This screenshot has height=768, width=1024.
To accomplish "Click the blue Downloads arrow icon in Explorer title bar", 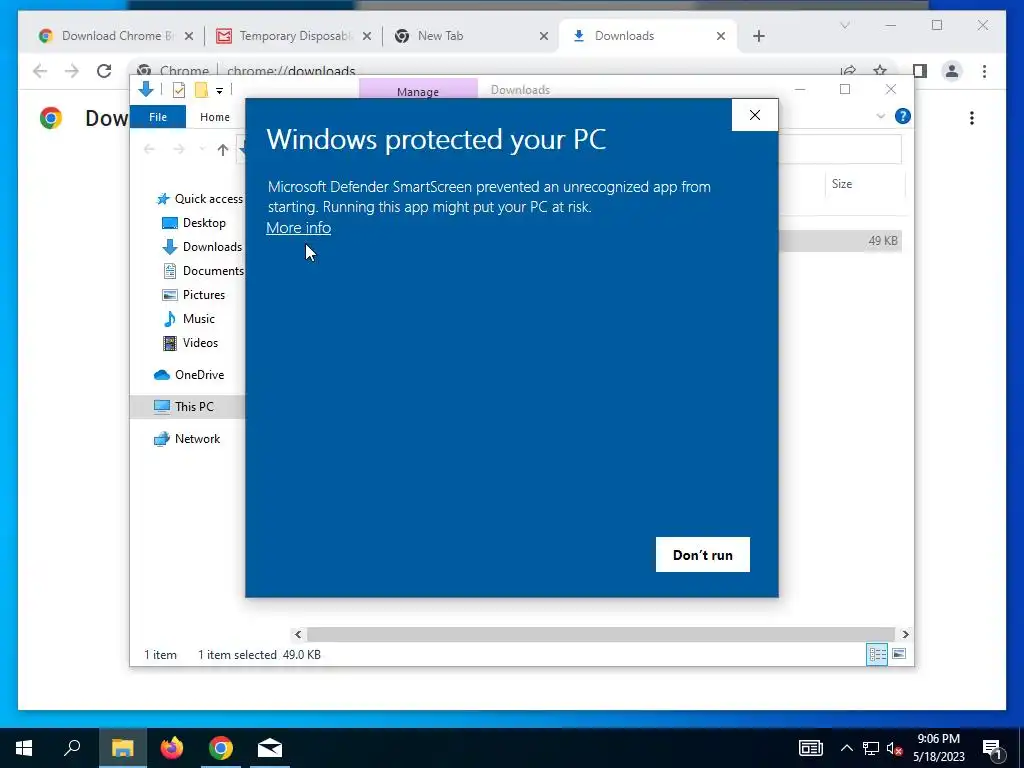I will pyautogui.click(x=146, y=89).
